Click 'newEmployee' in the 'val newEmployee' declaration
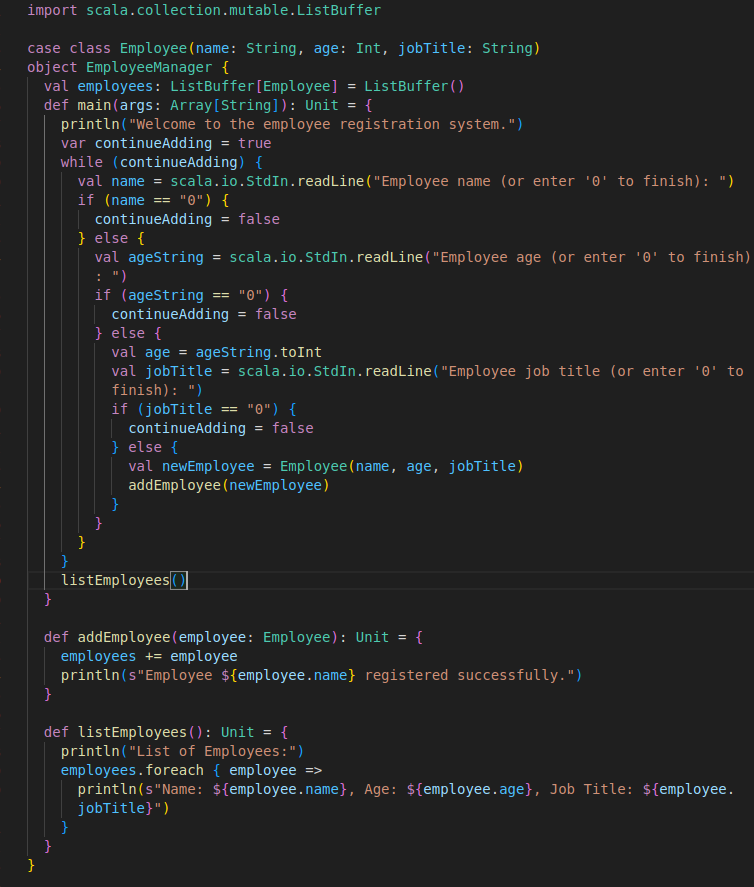 tap(208, 466)
